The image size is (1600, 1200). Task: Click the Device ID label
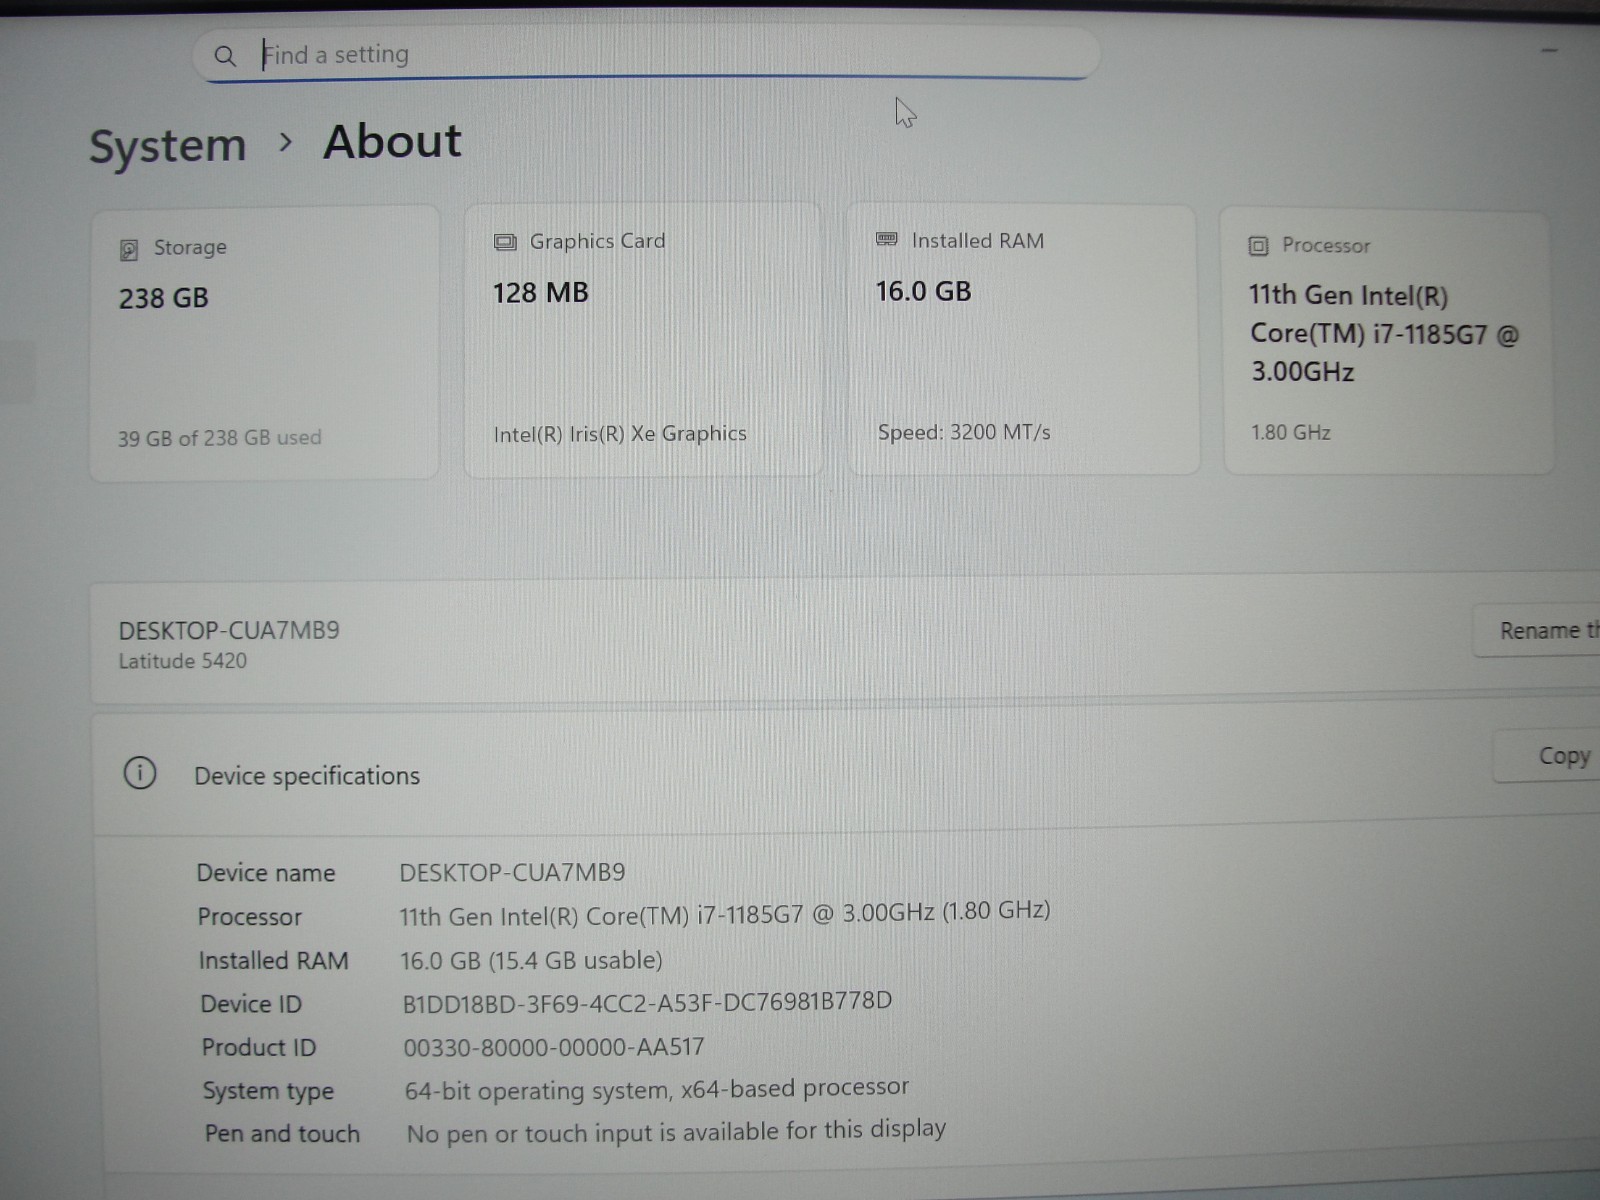click(251, 1004)
